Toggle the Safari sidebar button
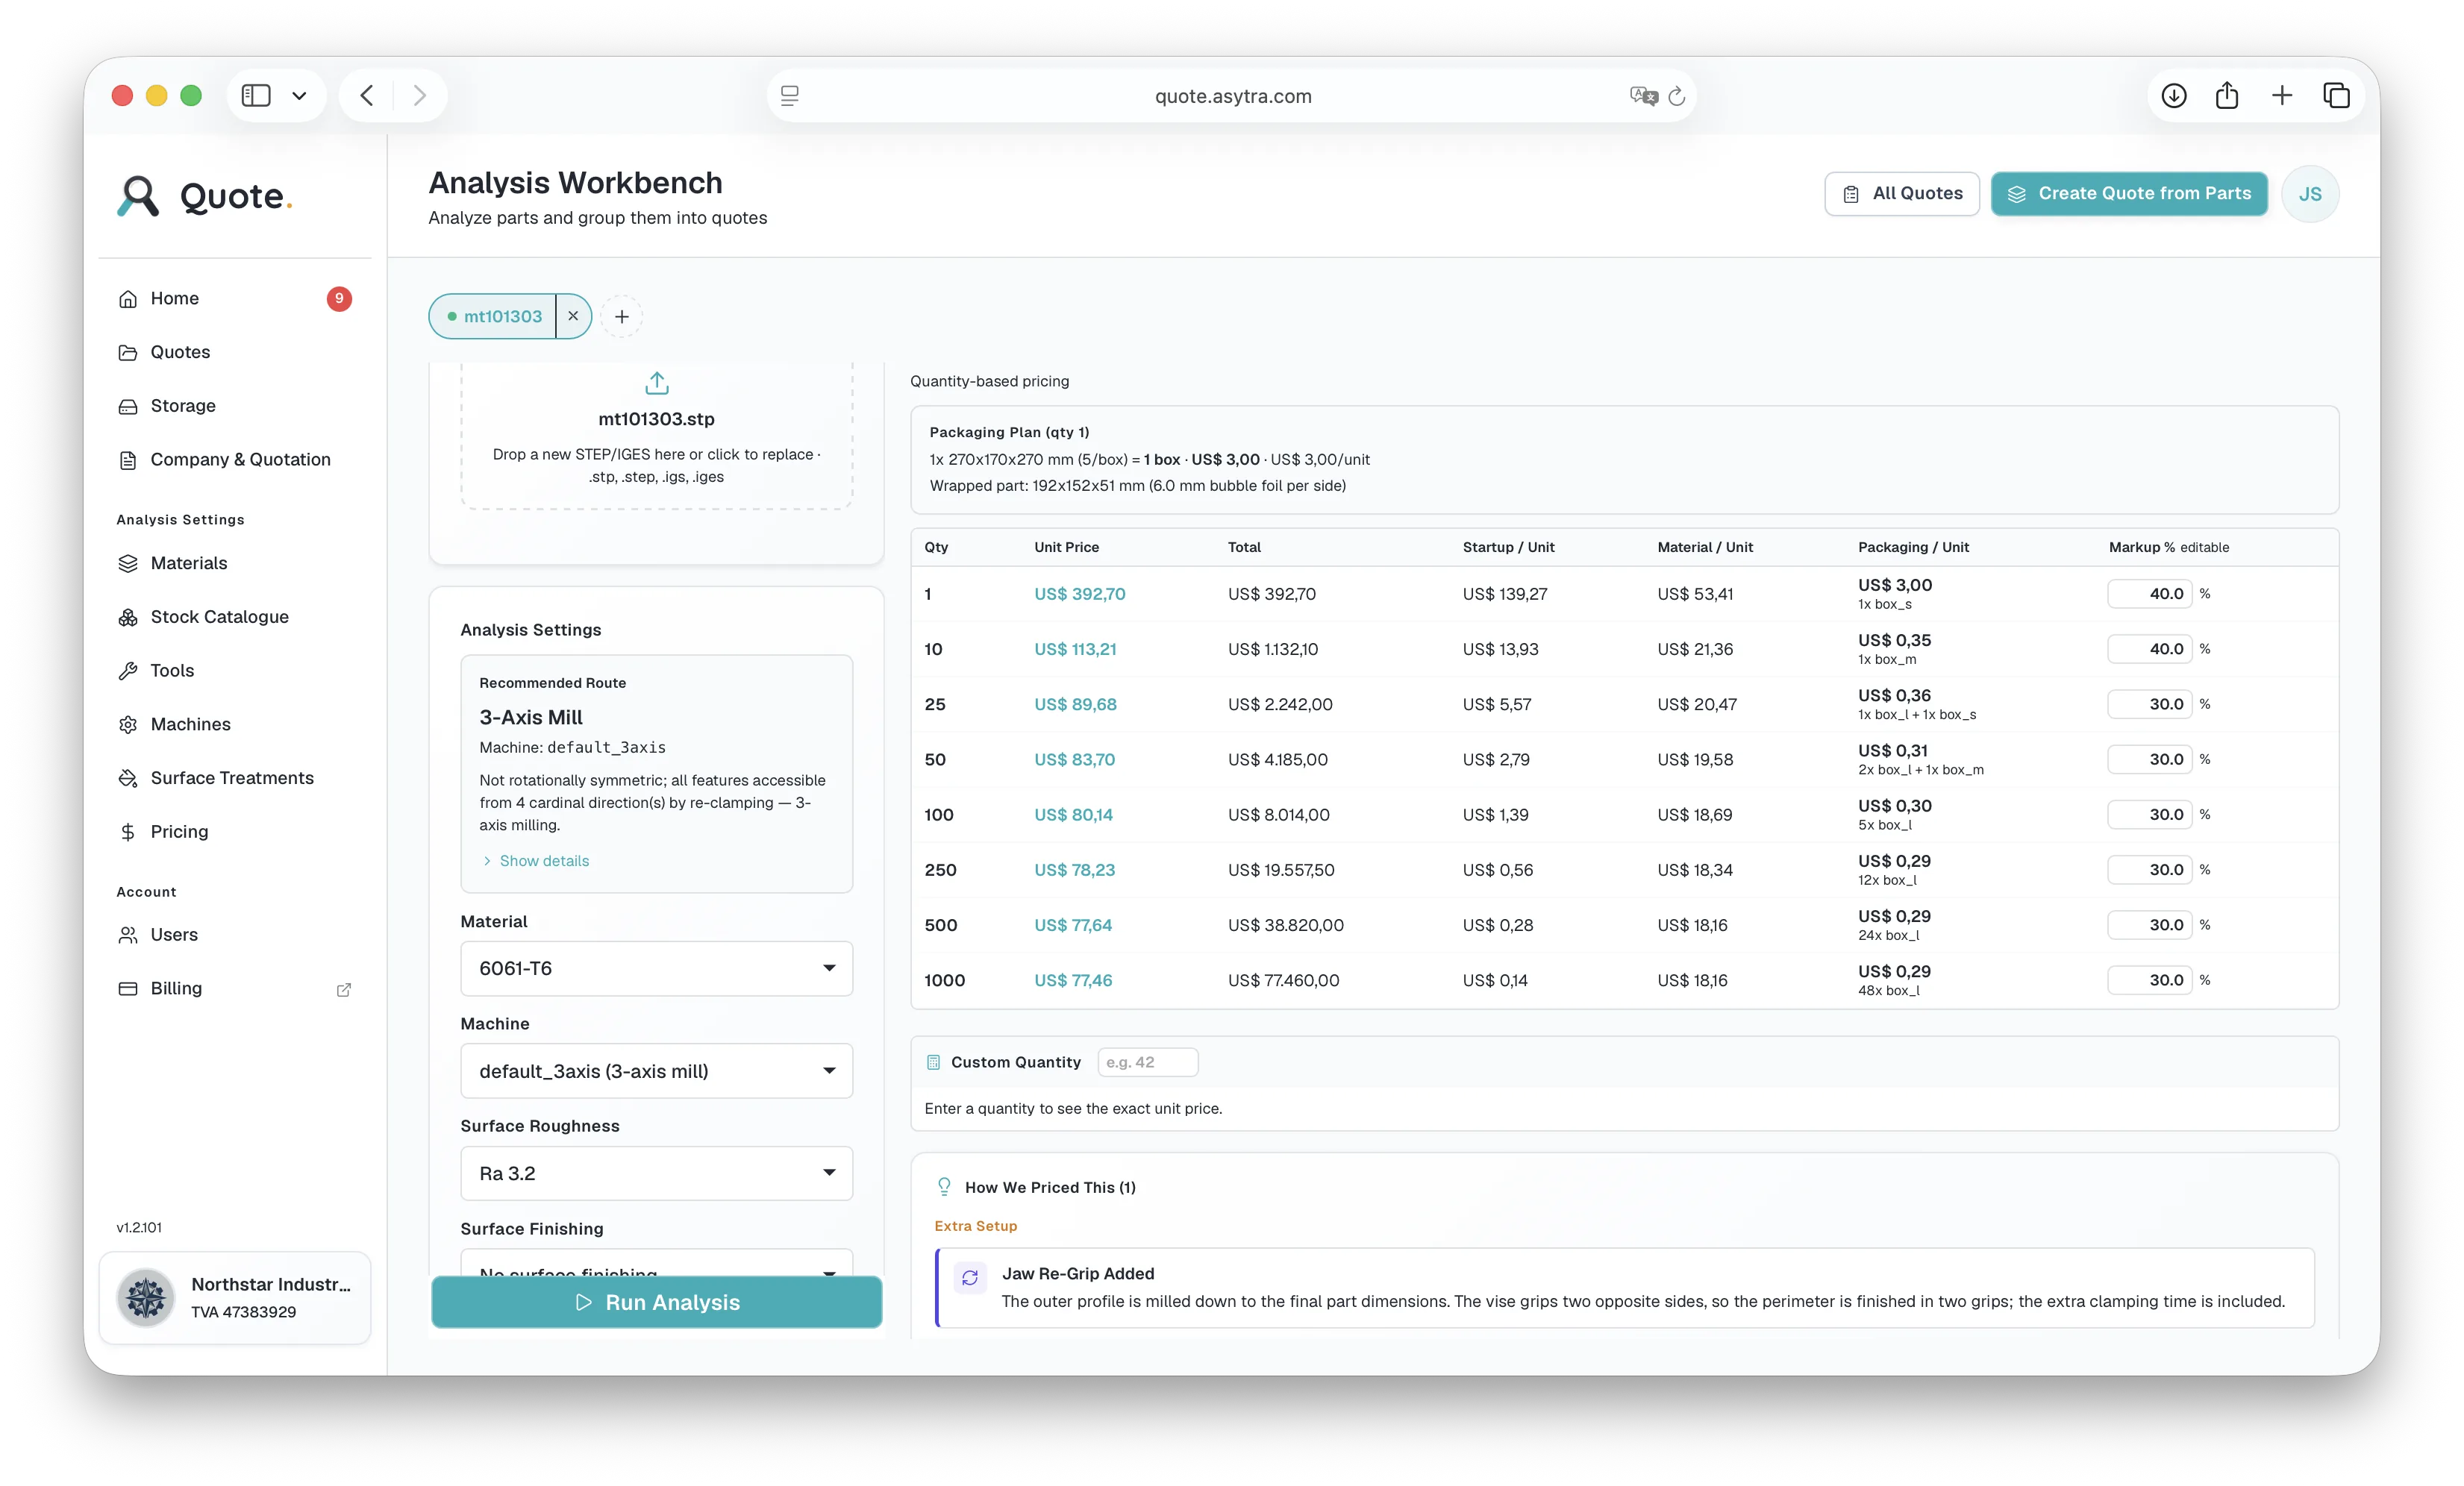This screenshot has width=2464, height=1486. [256, 95]
